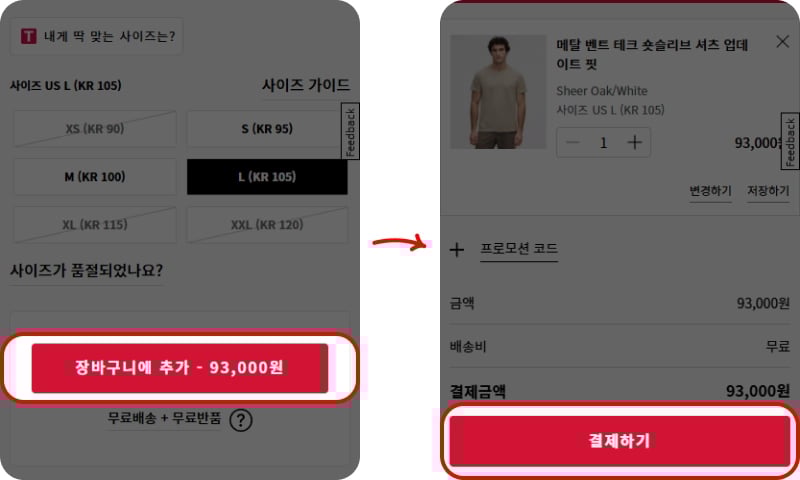Image resolution: width=800 pixels, height=480 pixels.
Task: Remove cart item with X icon
Action: 782,42
